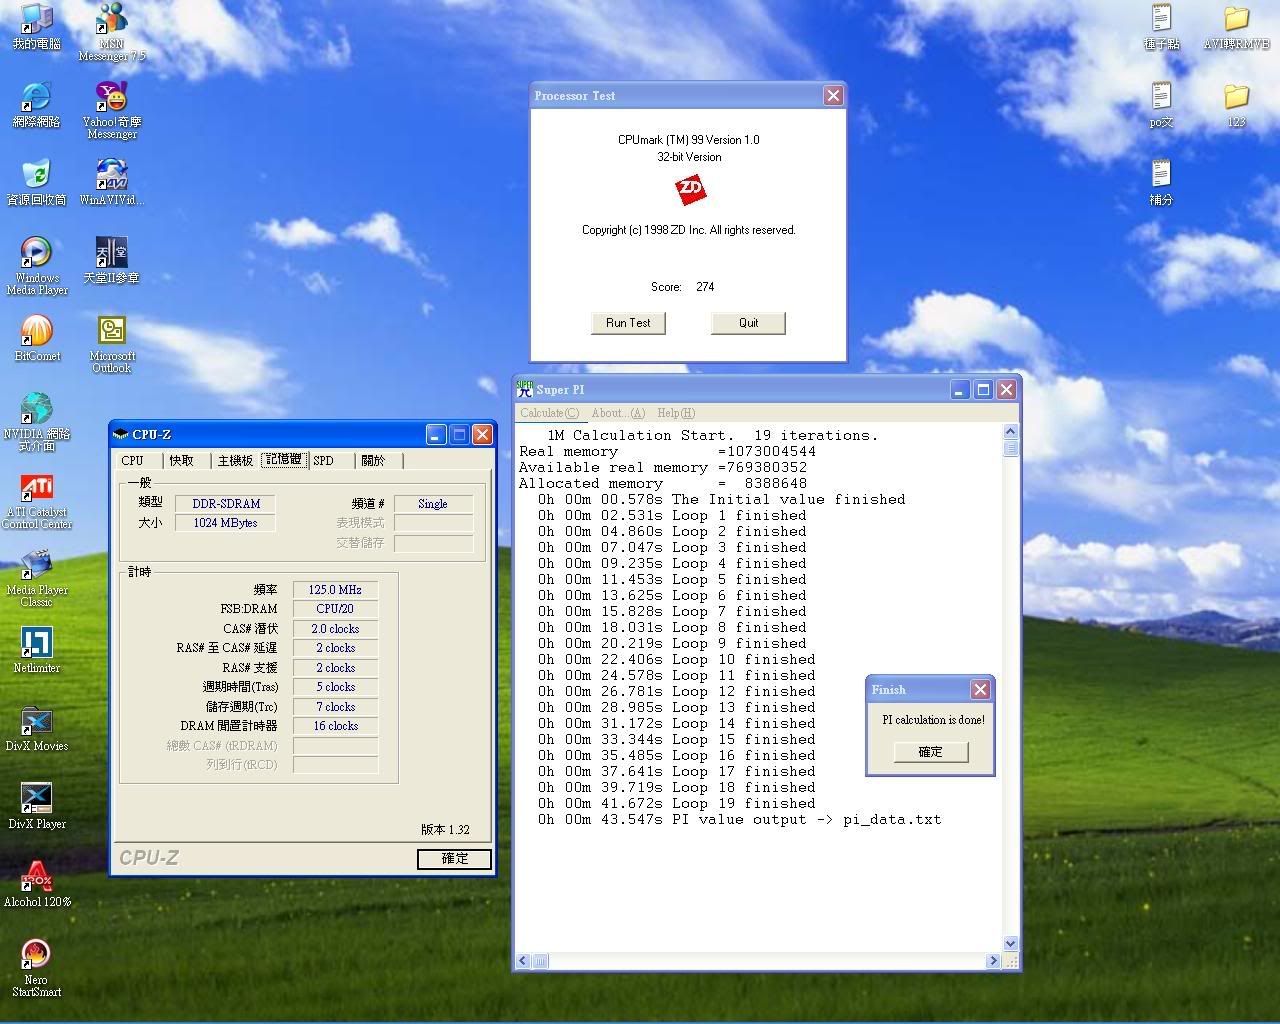Launch MSN Messenger 7.5 shortcut

112,32
